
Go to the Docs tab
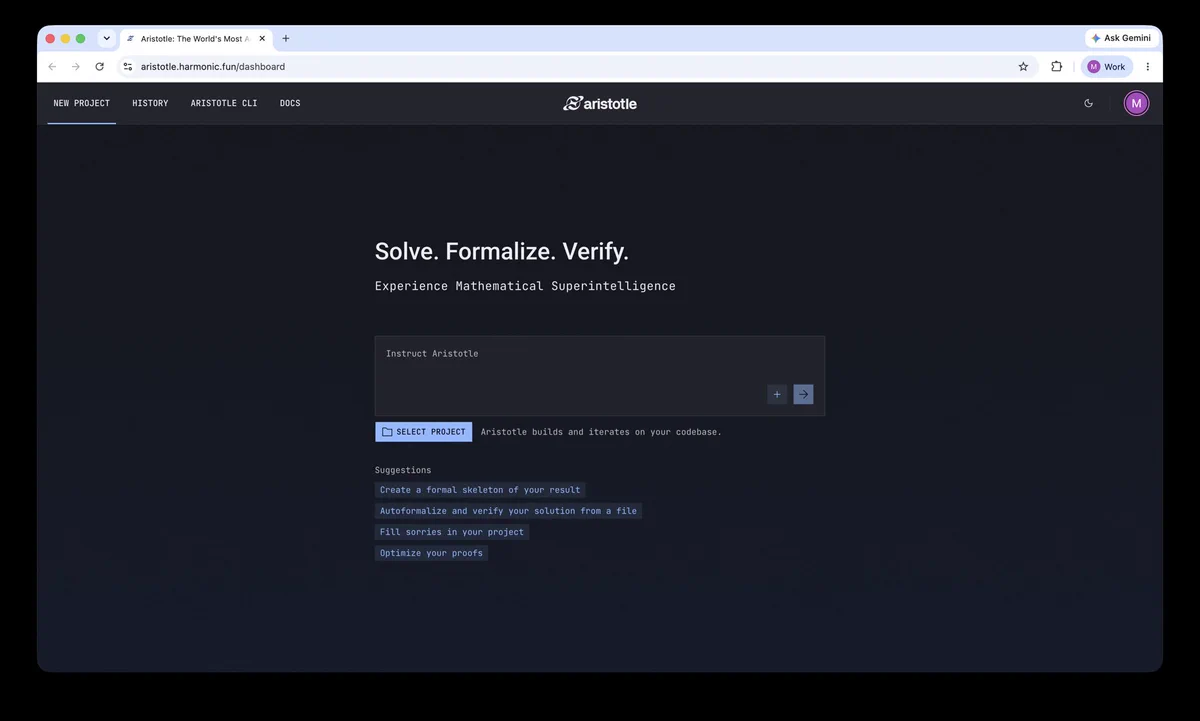pyautogui.click(x=290, y=103)
